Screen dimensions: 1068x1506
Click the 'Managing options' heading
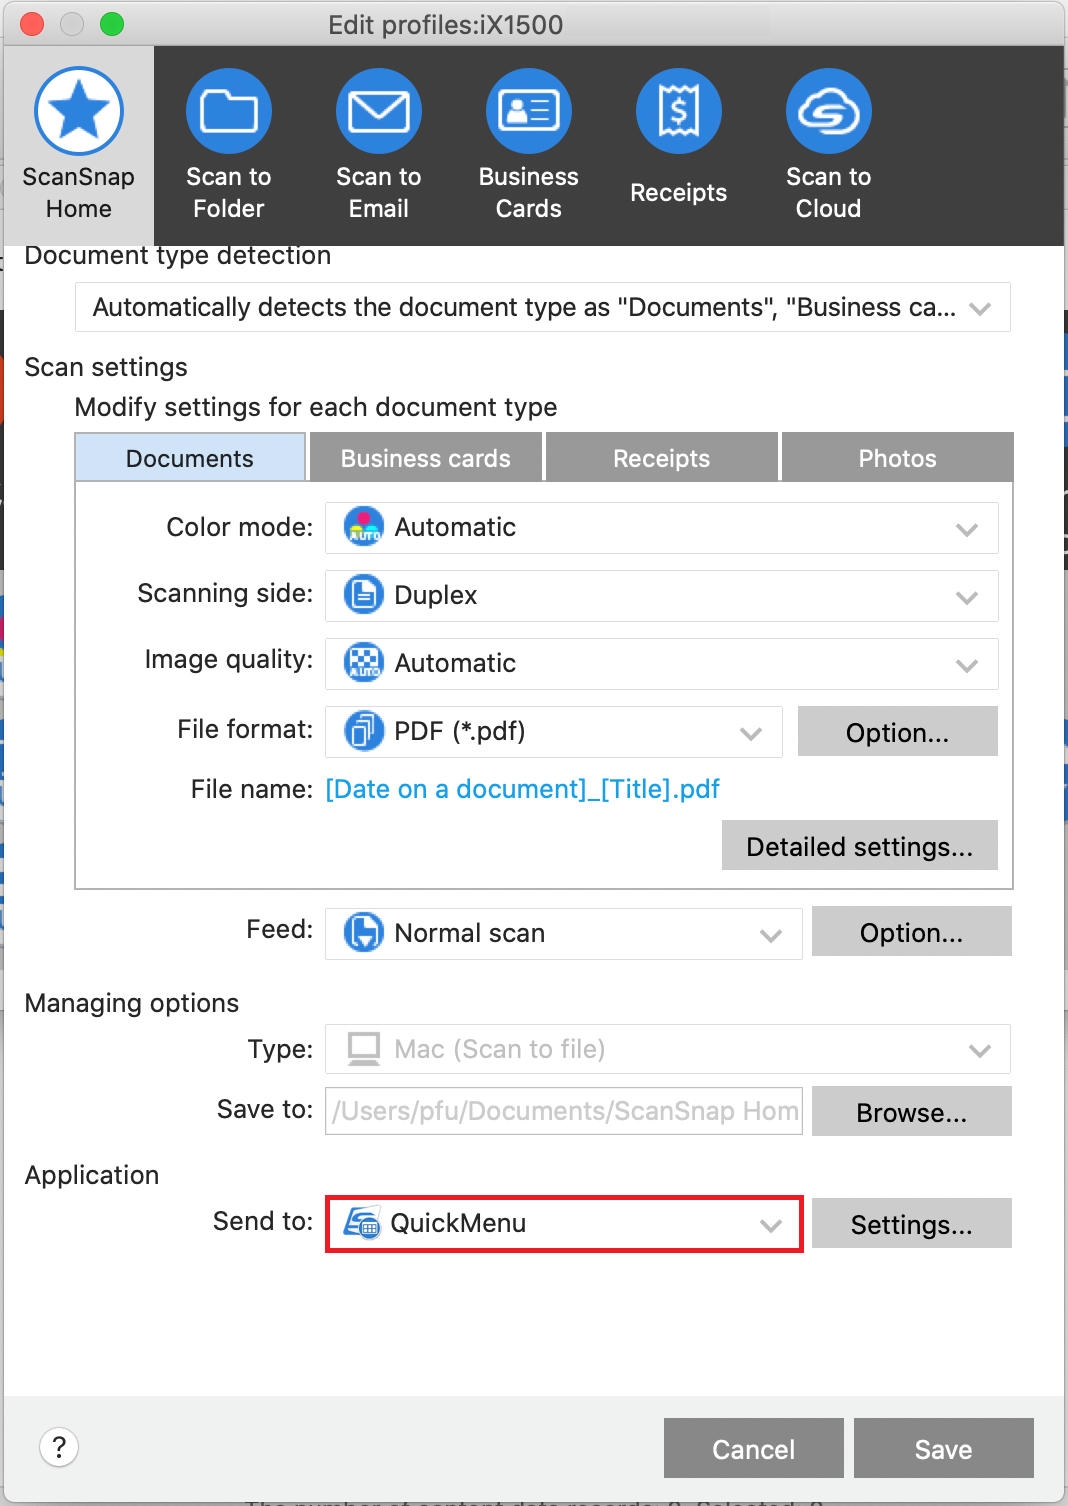(x=132, y=1003)
